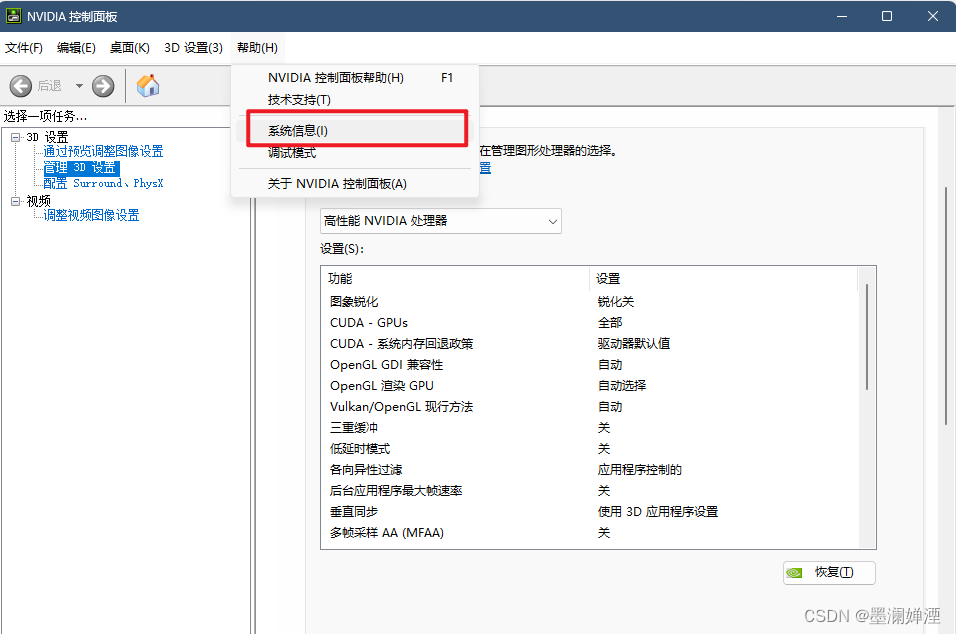Select 系统信息(I) from Help menu
Screen dimensions: 956x634
click(356, 130)
